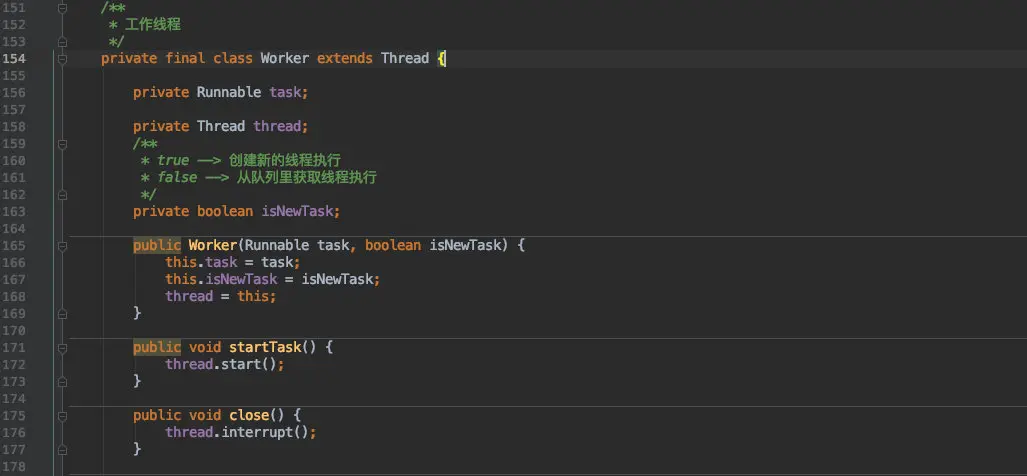Click 'Worker' constructor name on line 165
The image size is (1027, 476).
pyautogui.click(x=213, y=246)
